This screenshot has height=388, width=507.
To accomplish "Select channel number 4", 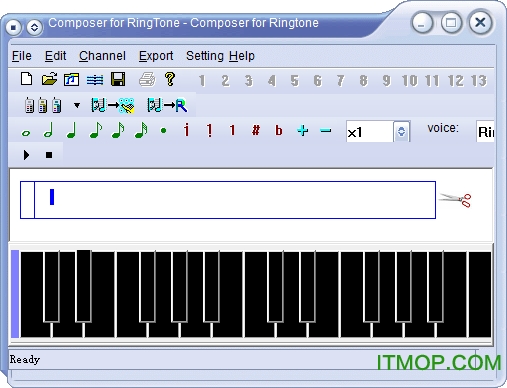I will tap(272, 81).
